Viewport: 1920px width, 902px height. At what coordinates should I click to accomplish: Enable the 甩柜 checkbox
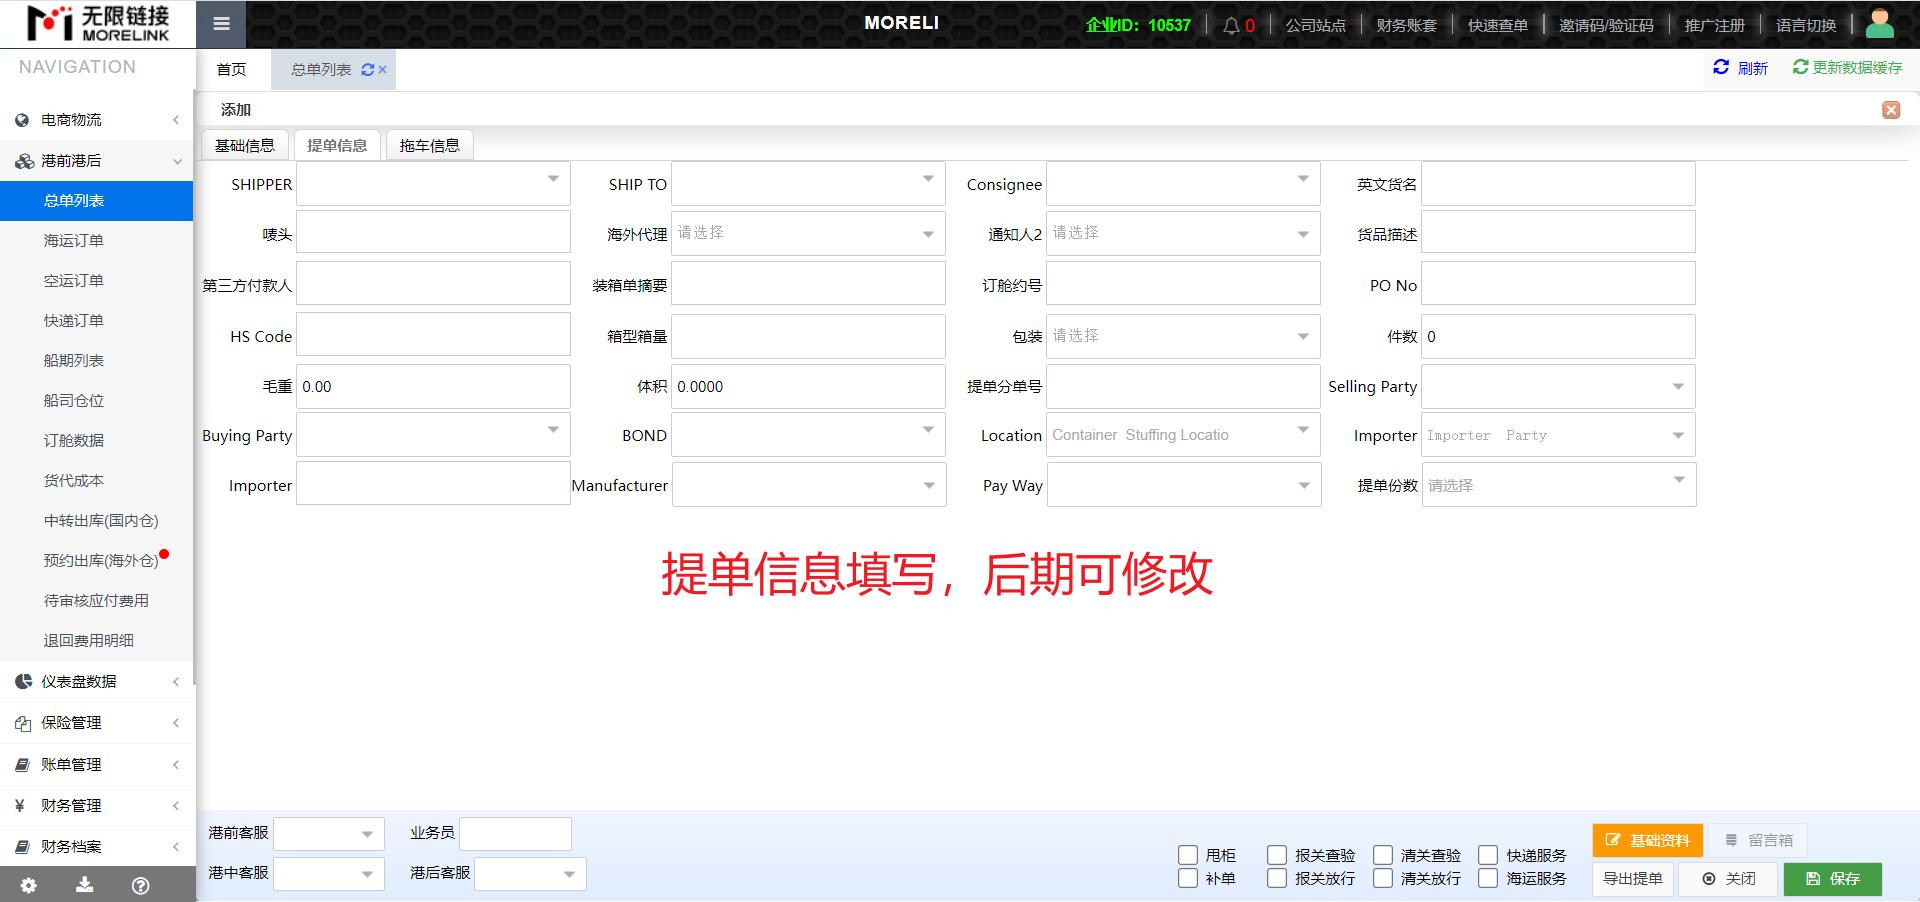pyautogui.click(x=1188, y=855)
